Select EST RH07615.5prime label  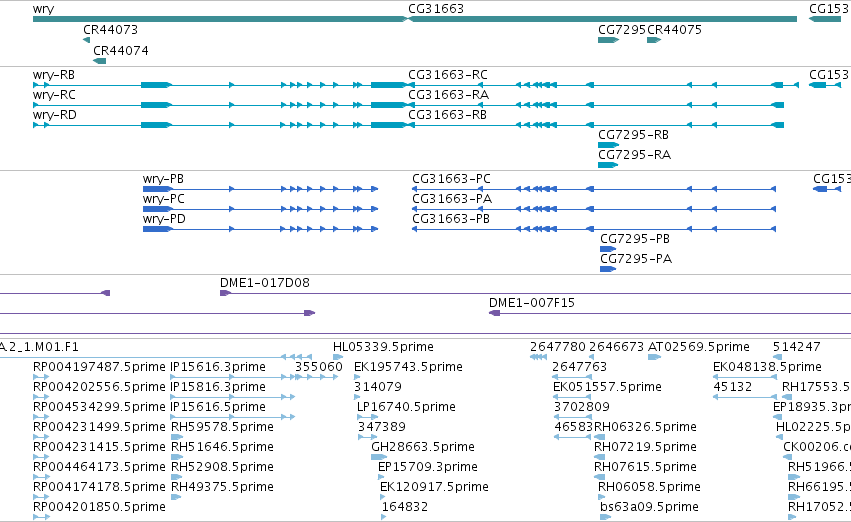click(645, 468)
